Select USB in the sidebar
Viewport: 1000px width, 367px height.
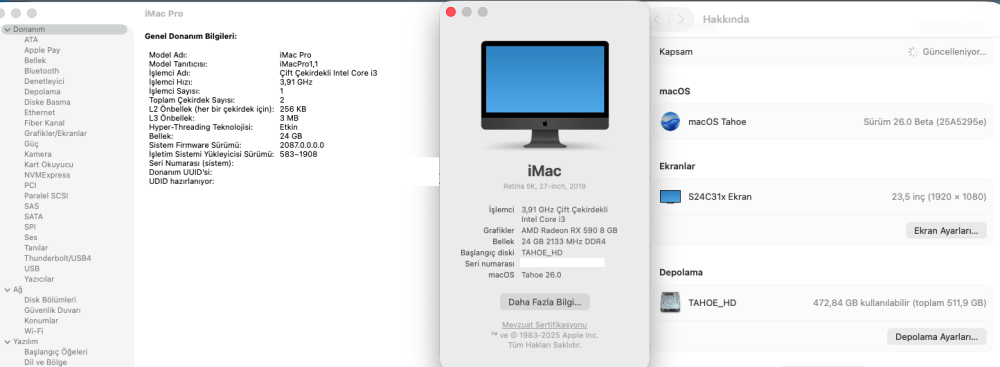pos(32,269)
